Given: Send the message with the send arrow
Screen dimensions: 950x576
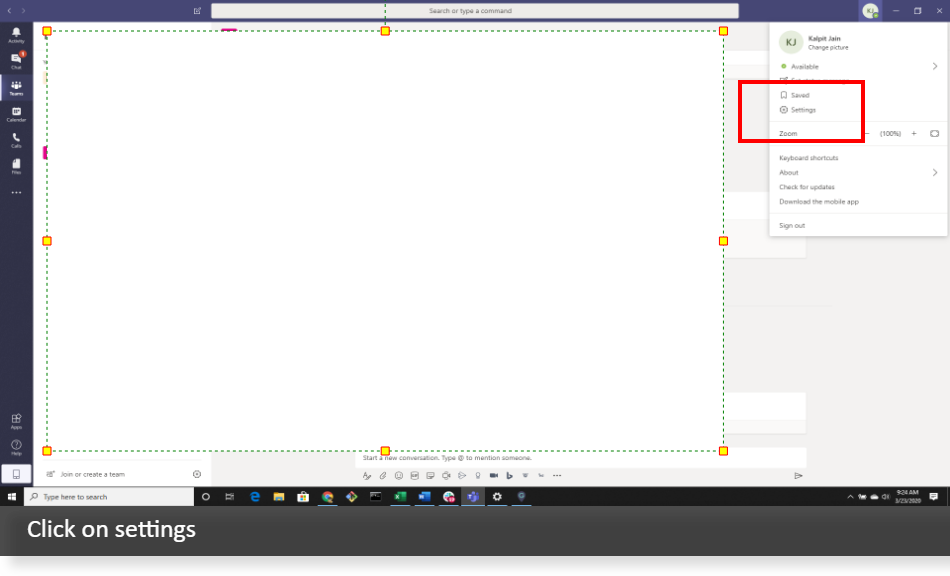Looking at the screenshot, I should tap(798, 475).
